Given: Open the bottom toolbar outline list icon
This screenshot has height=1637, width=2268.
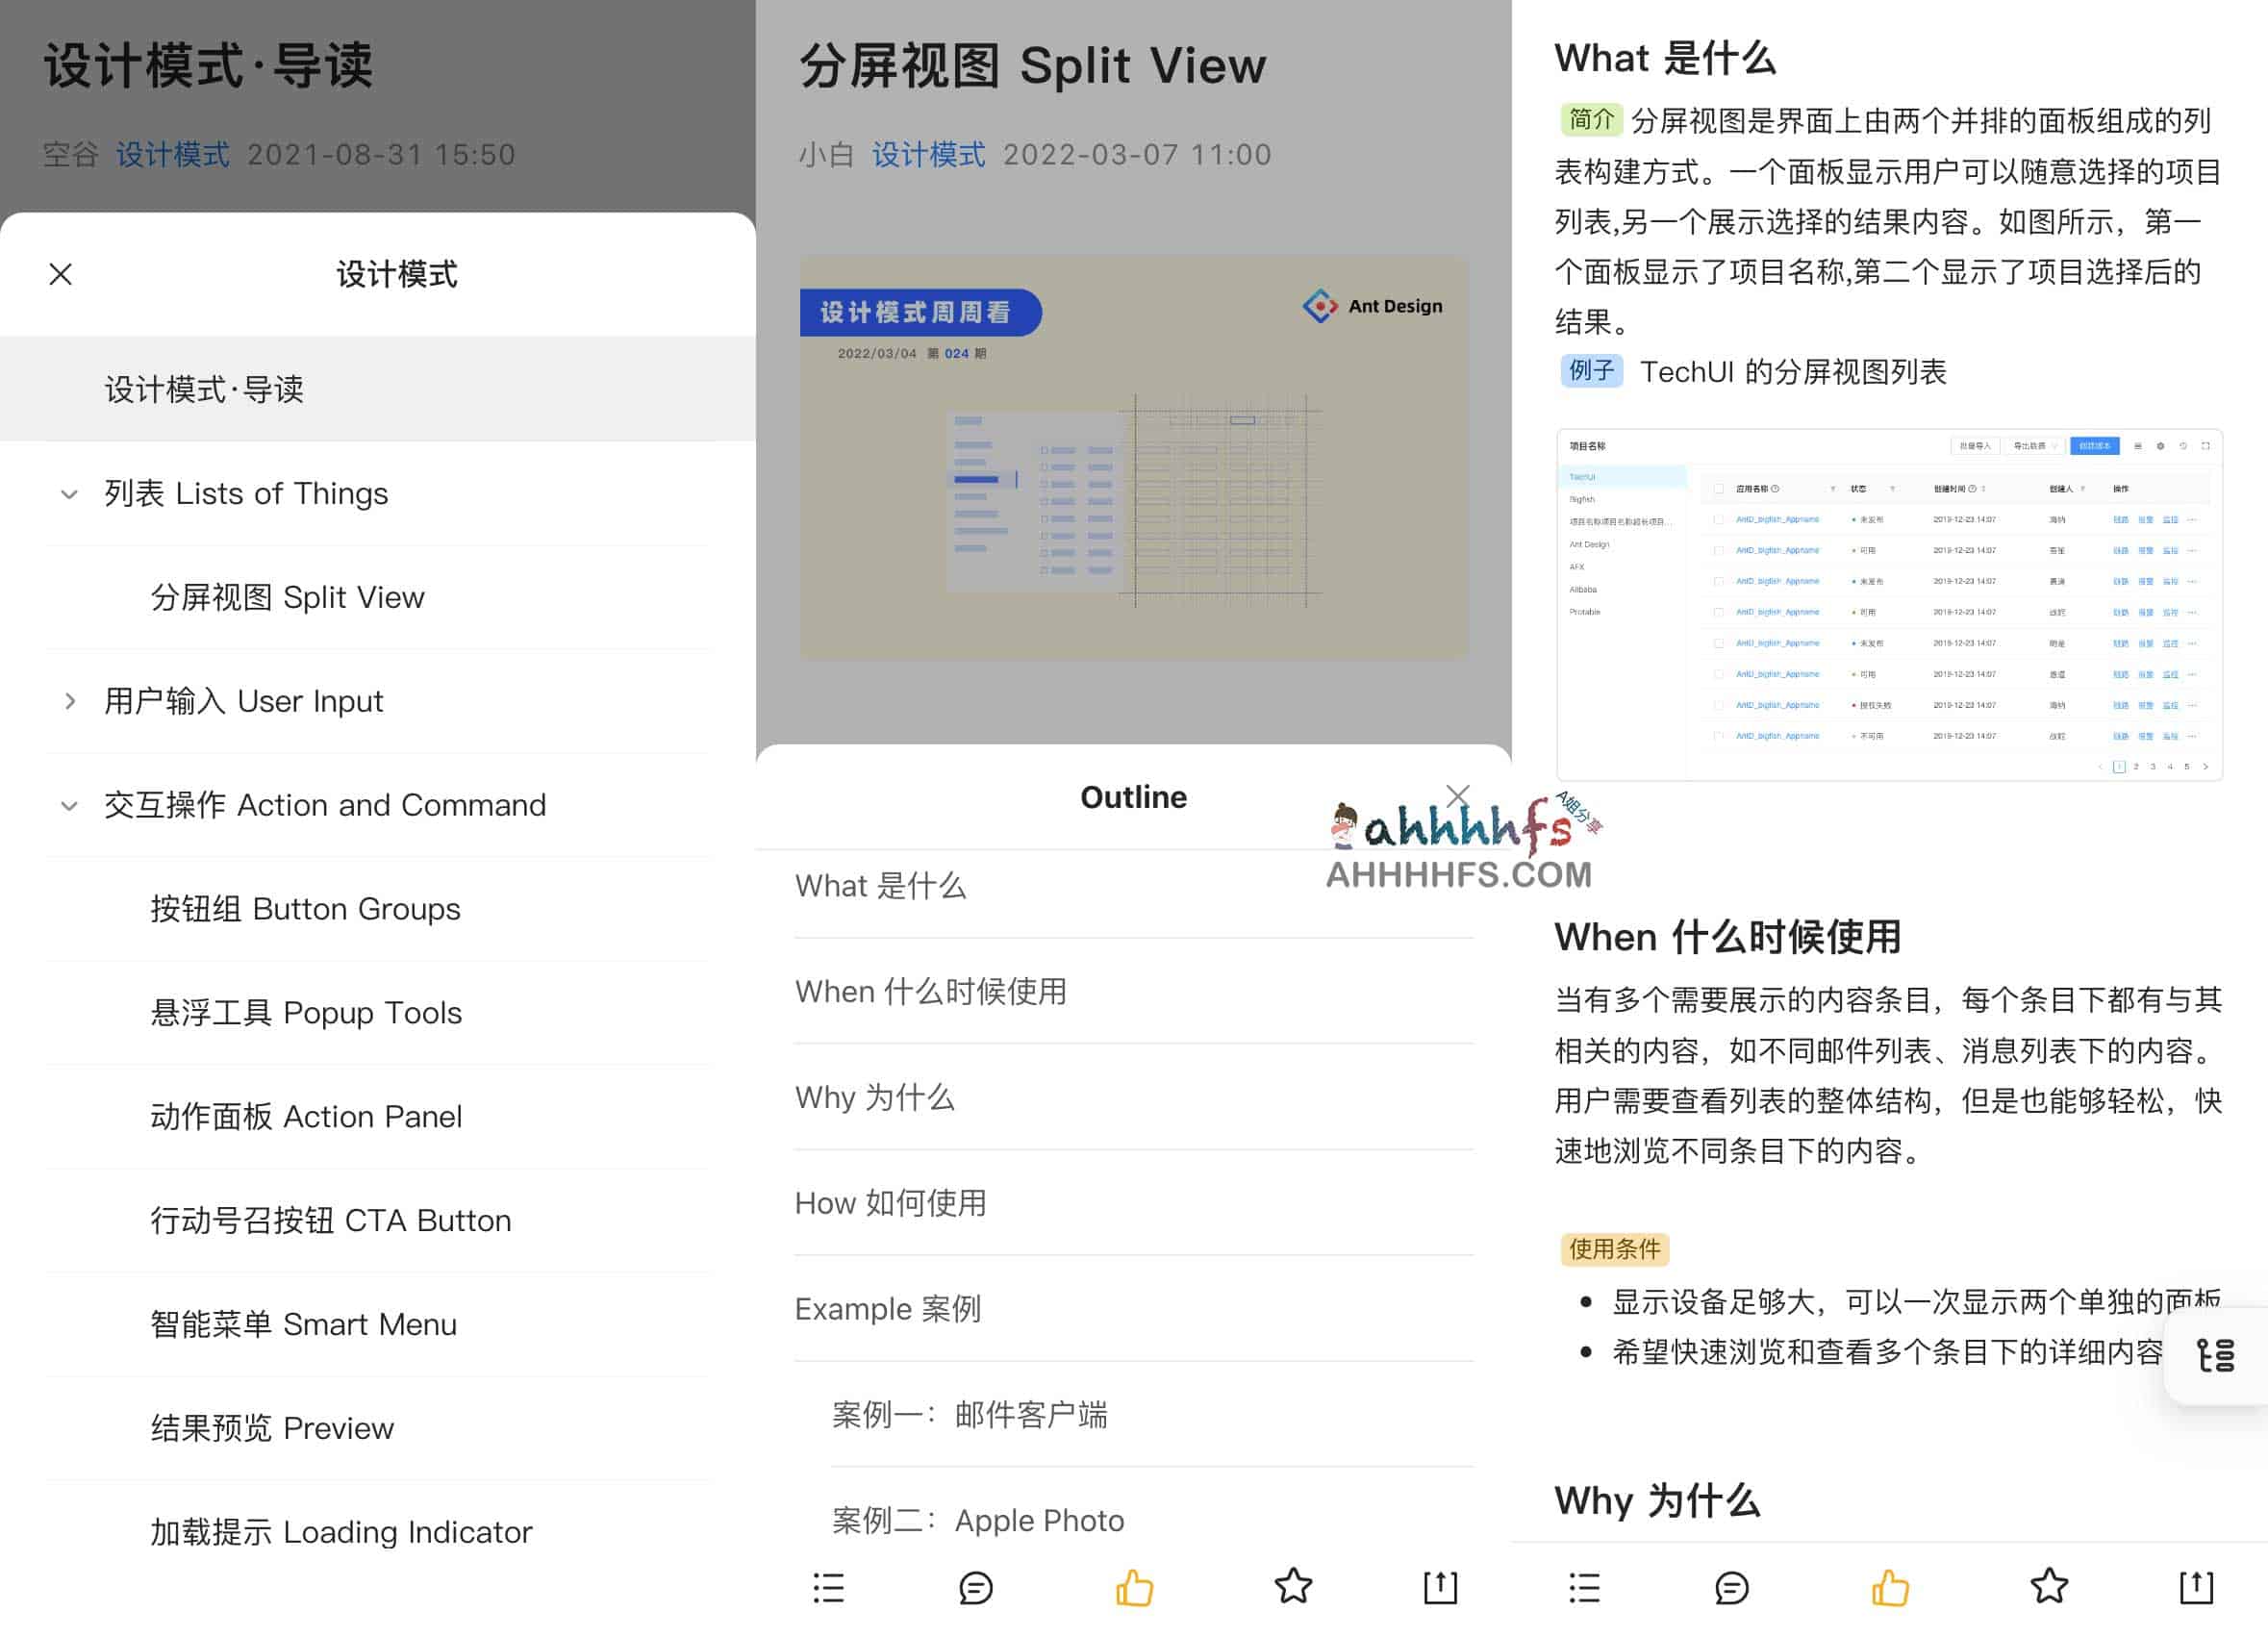Looking at the screenshot, I should click(x=828, y=1588).
